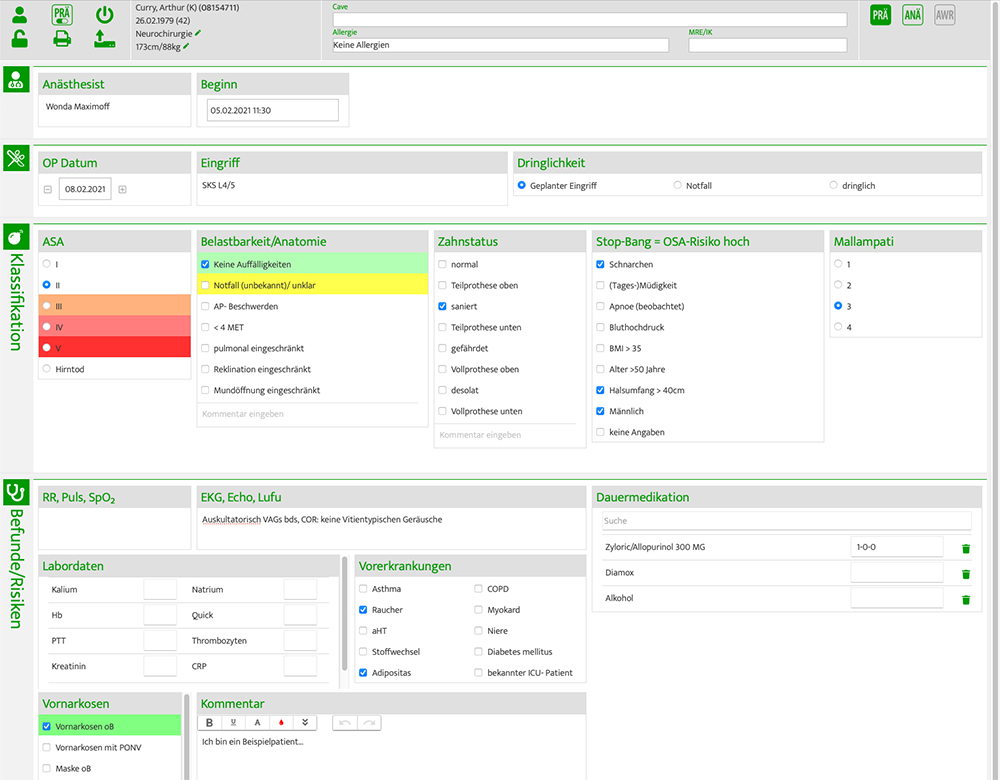Expand Kommentar toolbar with the double chevron
Viewport: 1000px width, 780px height.
tap(305, 723)
